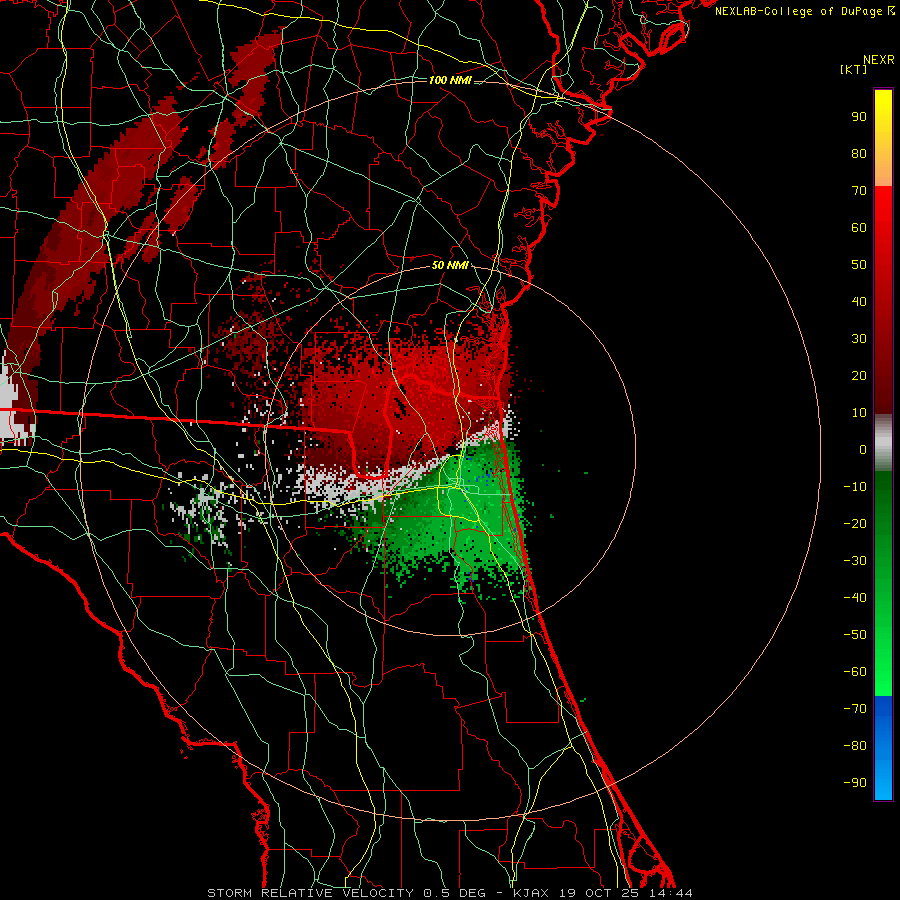Click the -70 value on the velocity scale
This screenshot has height=900, width=900.
click(x=855, y=709)
